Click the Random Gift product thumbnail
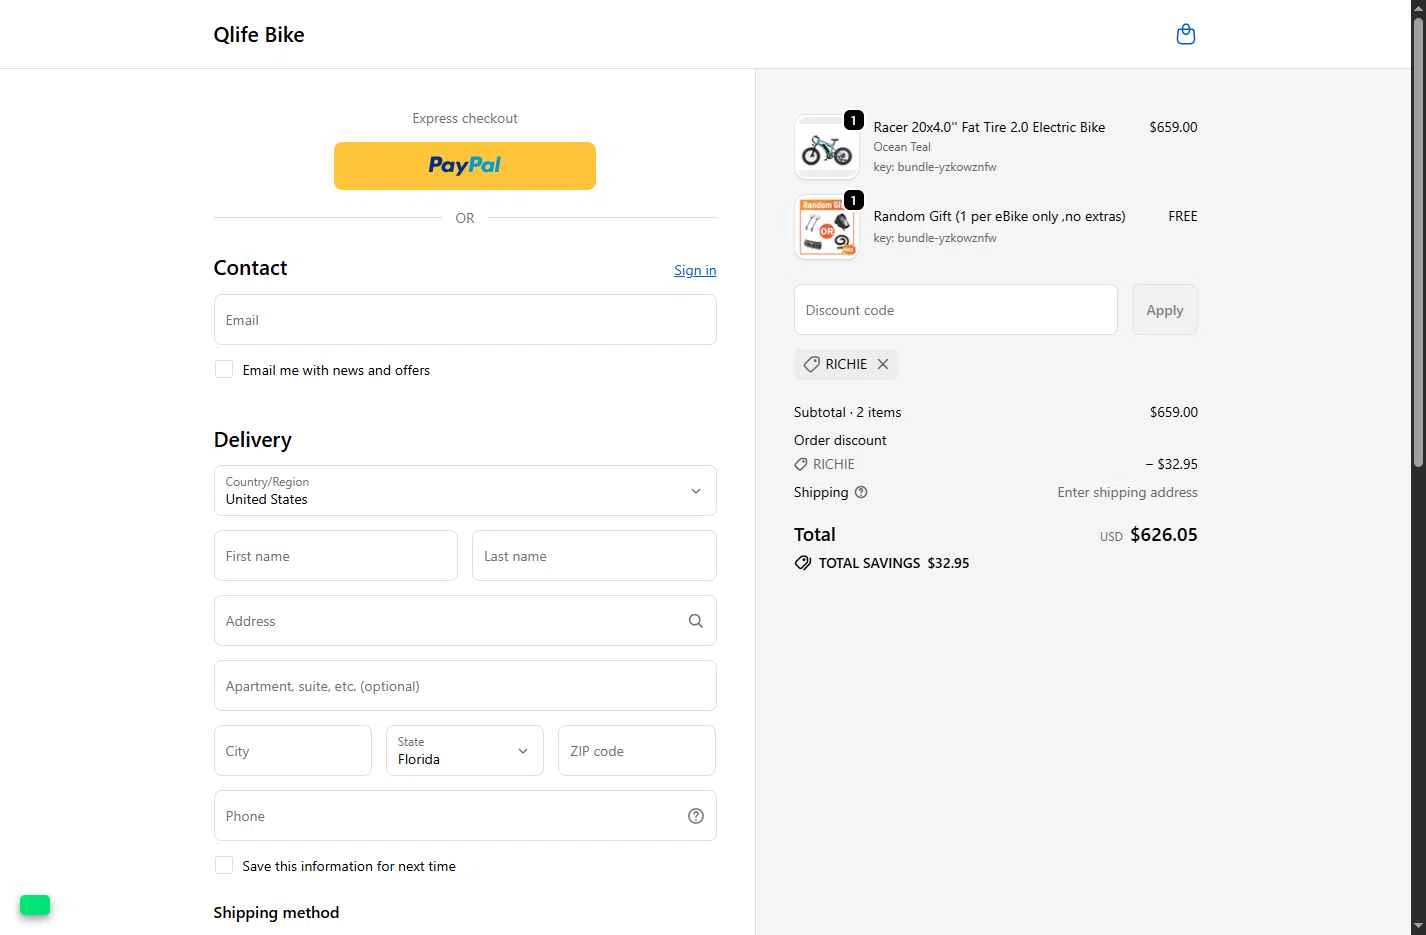 click(827, 227)
